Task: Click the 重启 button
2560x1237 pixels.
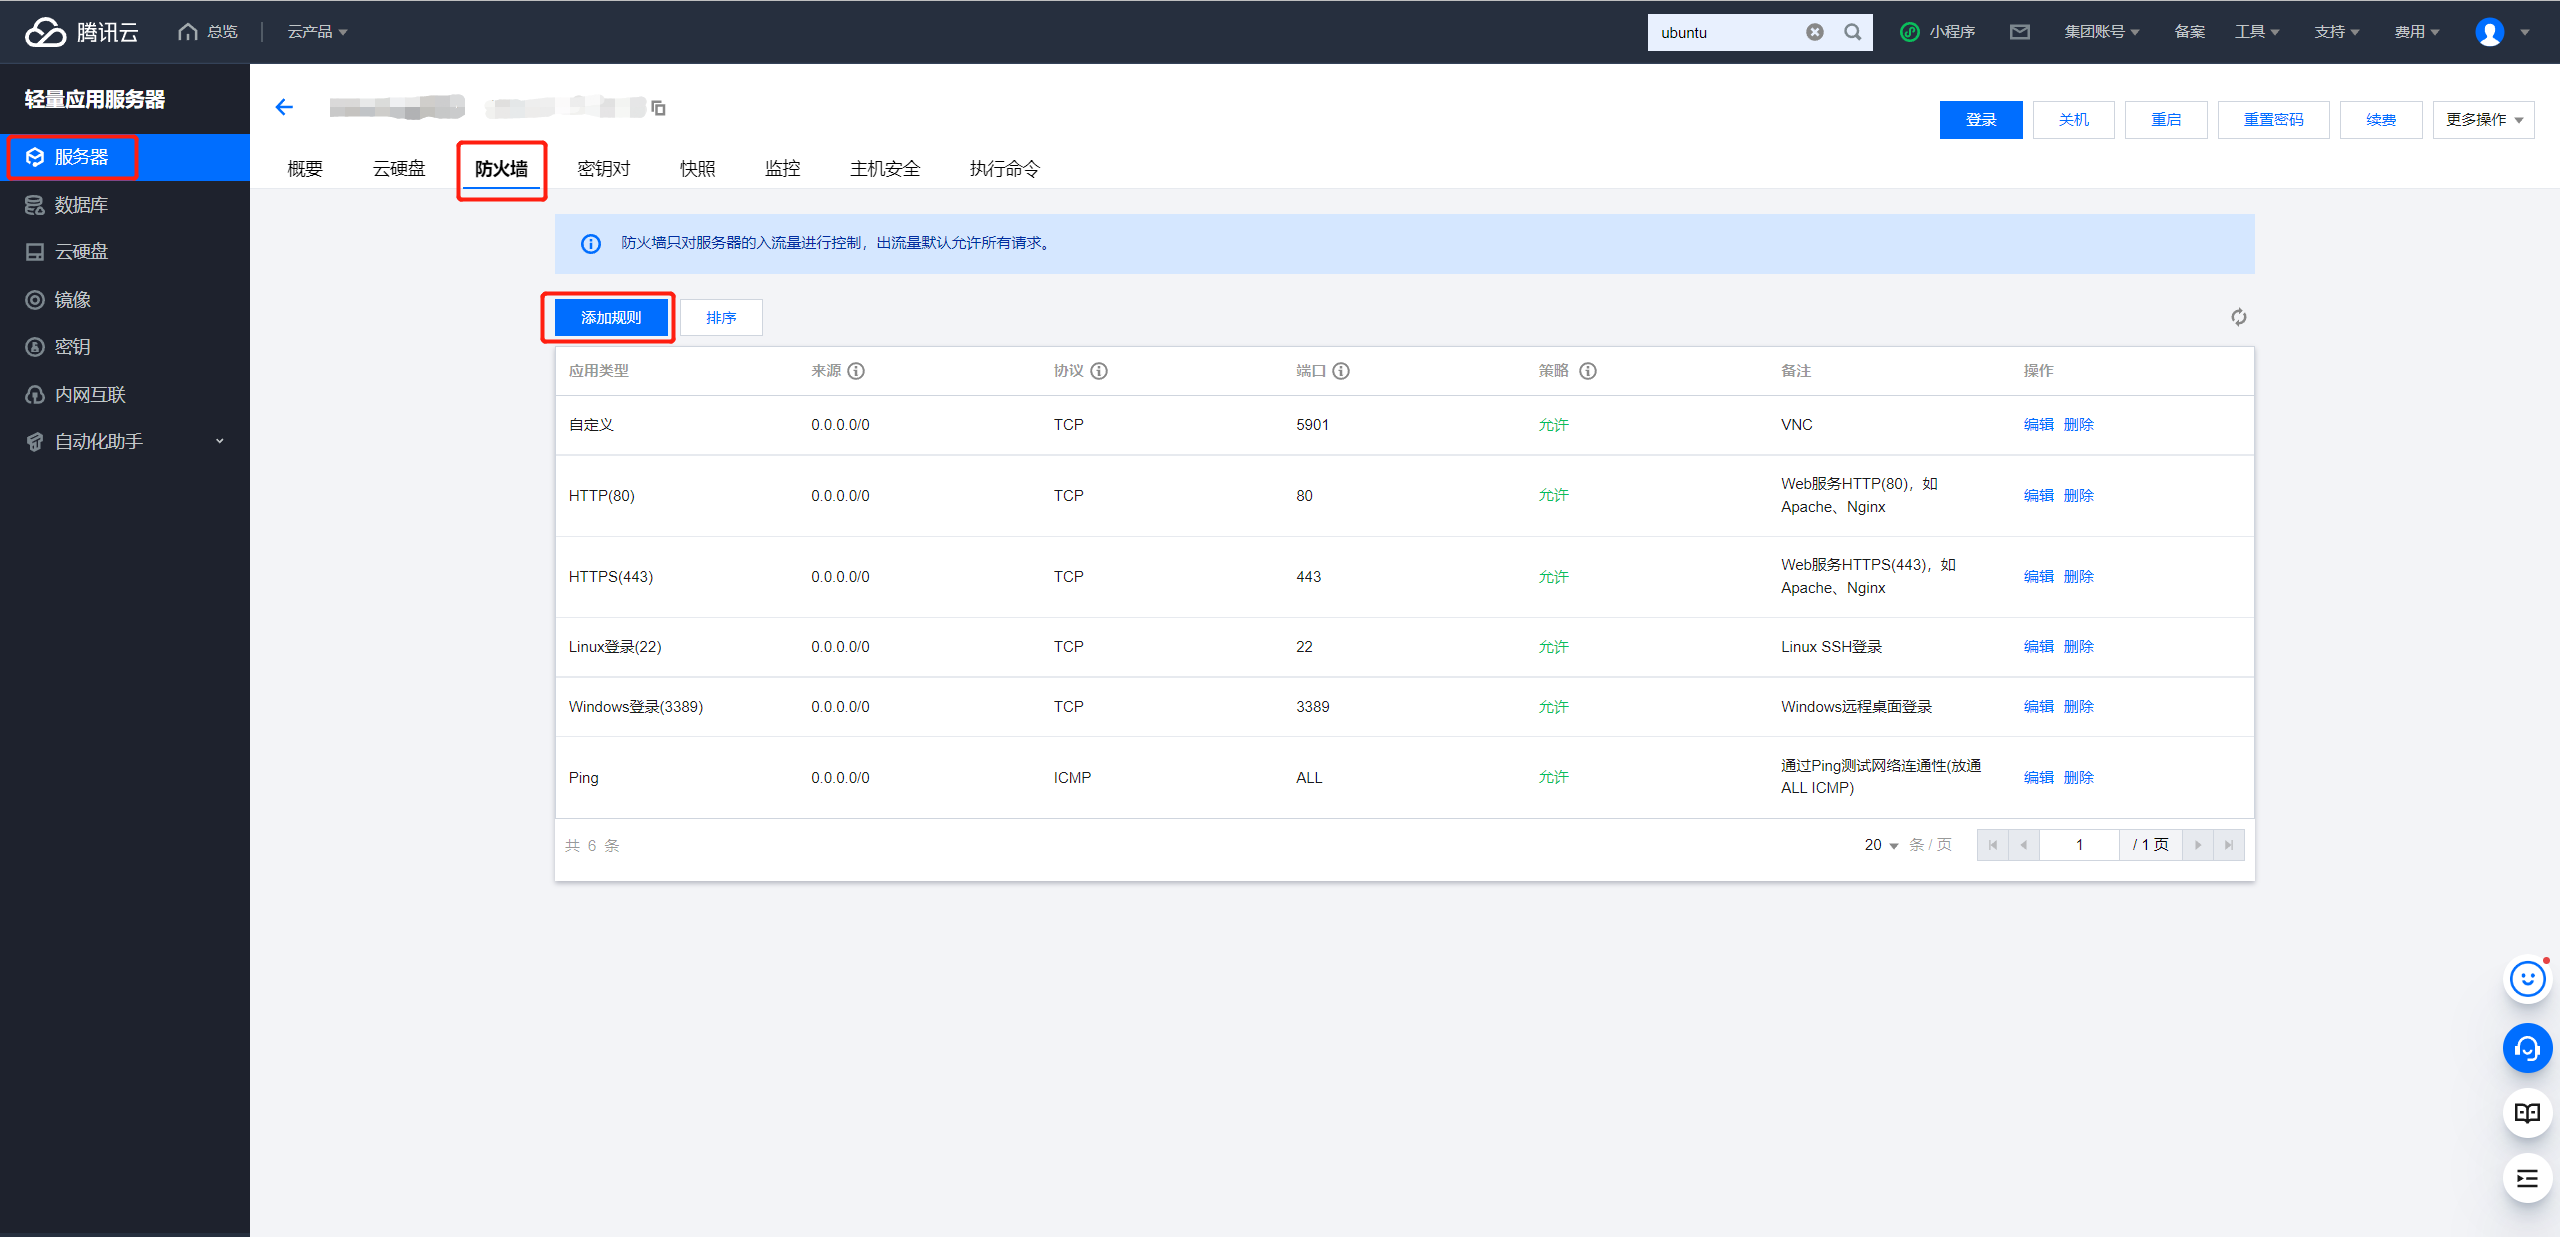Action: click(x=2166, y=120)
